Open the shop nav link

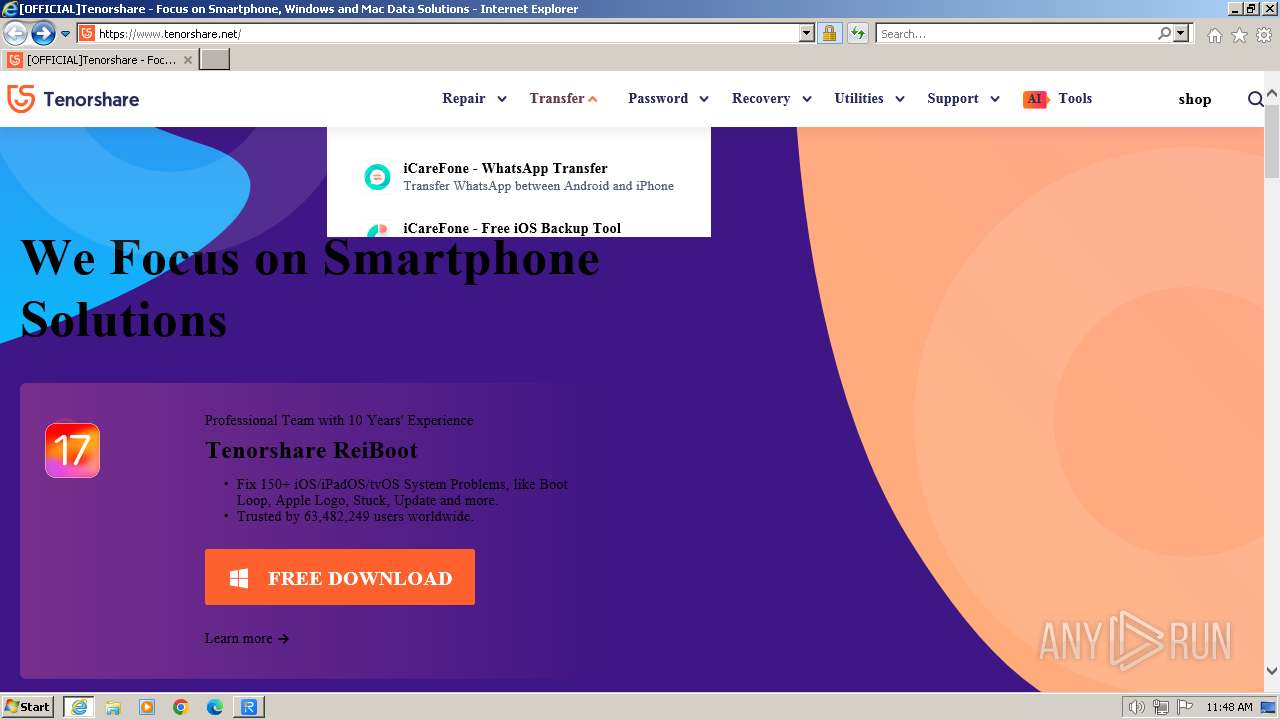coord(1194,99)
